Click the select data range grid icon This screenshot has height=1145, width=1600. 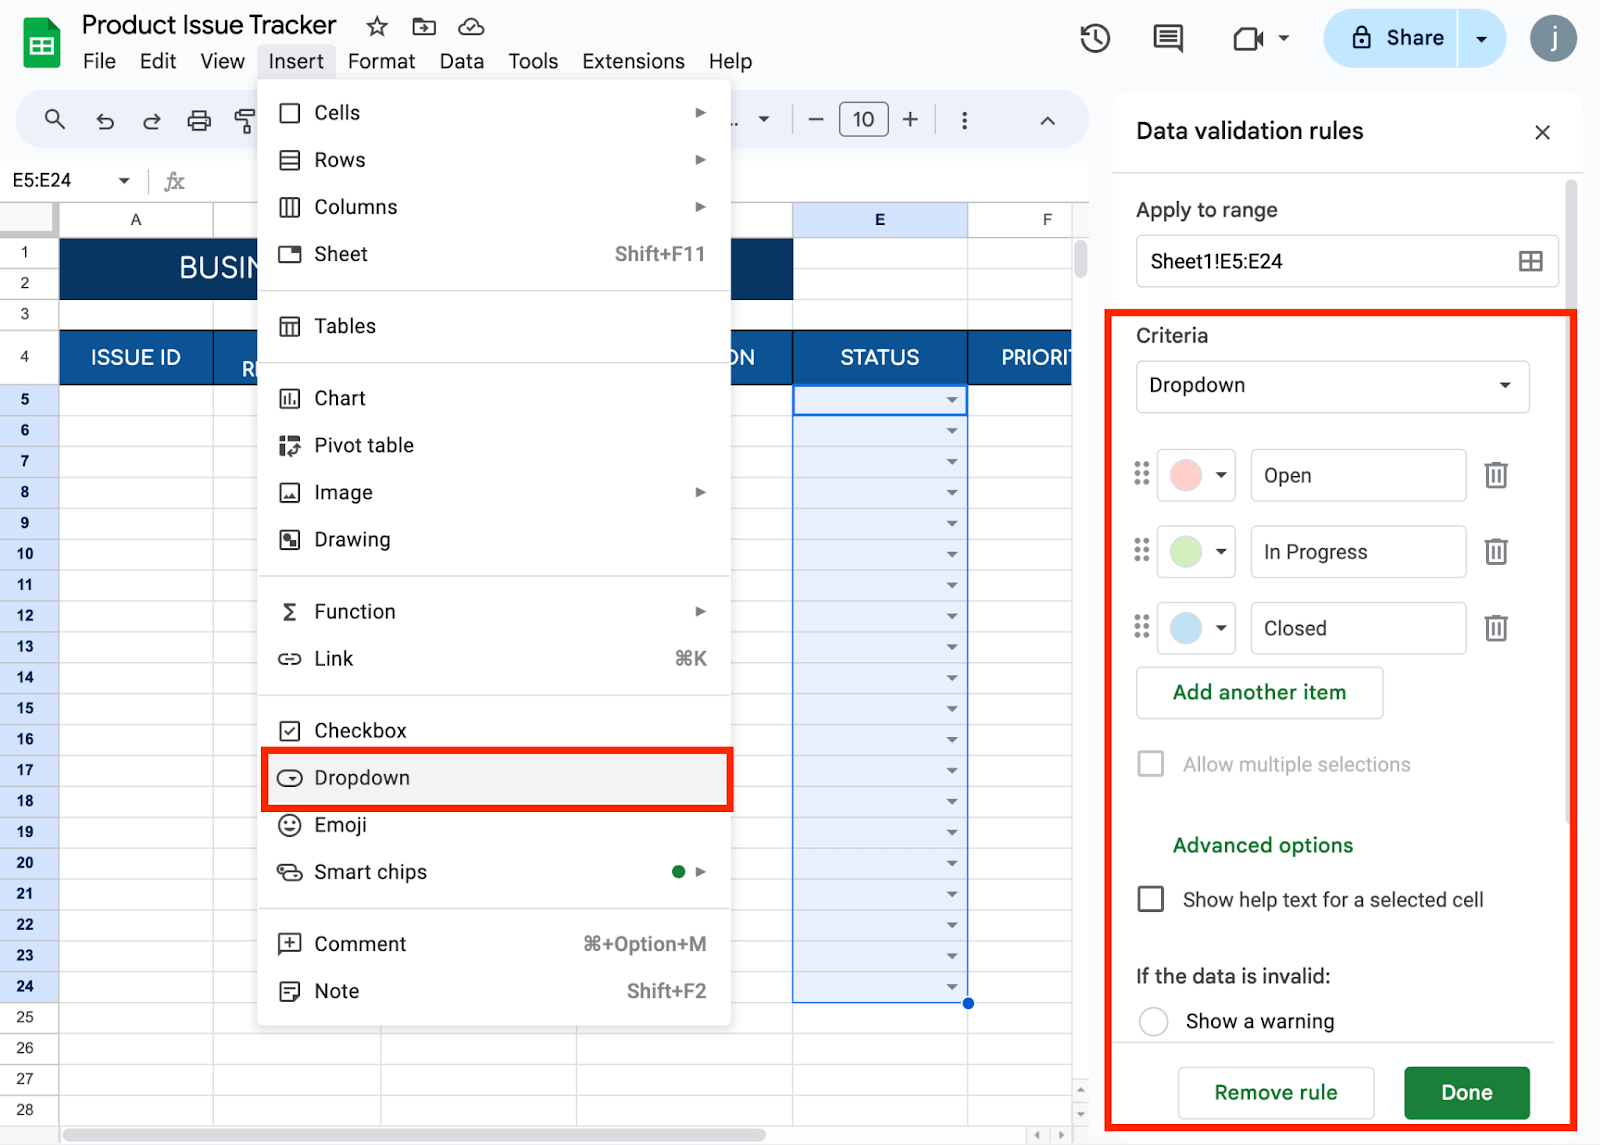(x=1530, y=262)
